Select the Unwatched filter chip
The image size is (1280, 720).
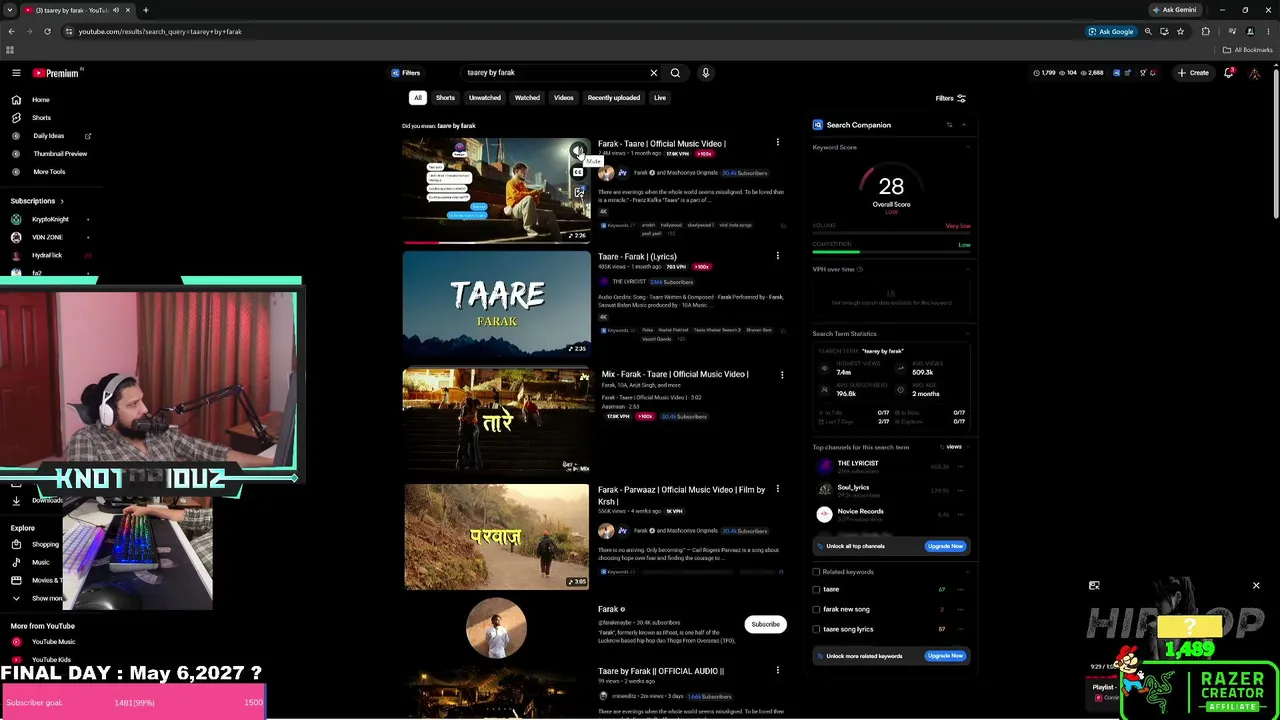[485, 98]
